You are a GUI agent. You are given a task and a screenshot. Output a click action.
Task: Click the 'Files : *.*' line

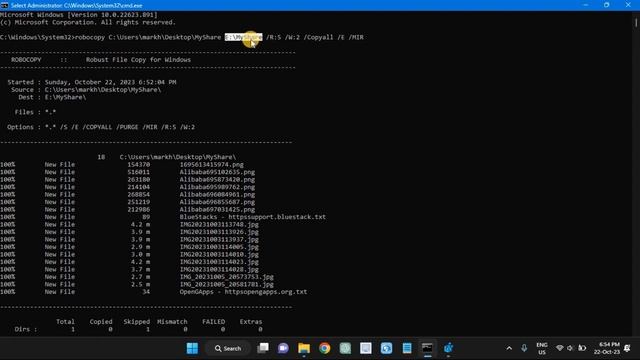coord(35,112)
